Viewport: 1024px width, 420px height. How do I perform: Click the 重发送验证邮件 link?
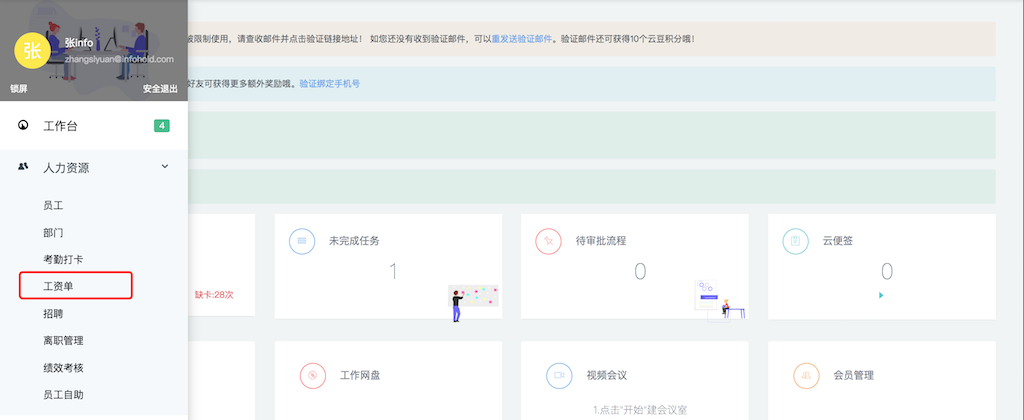(x=522, y=39)
